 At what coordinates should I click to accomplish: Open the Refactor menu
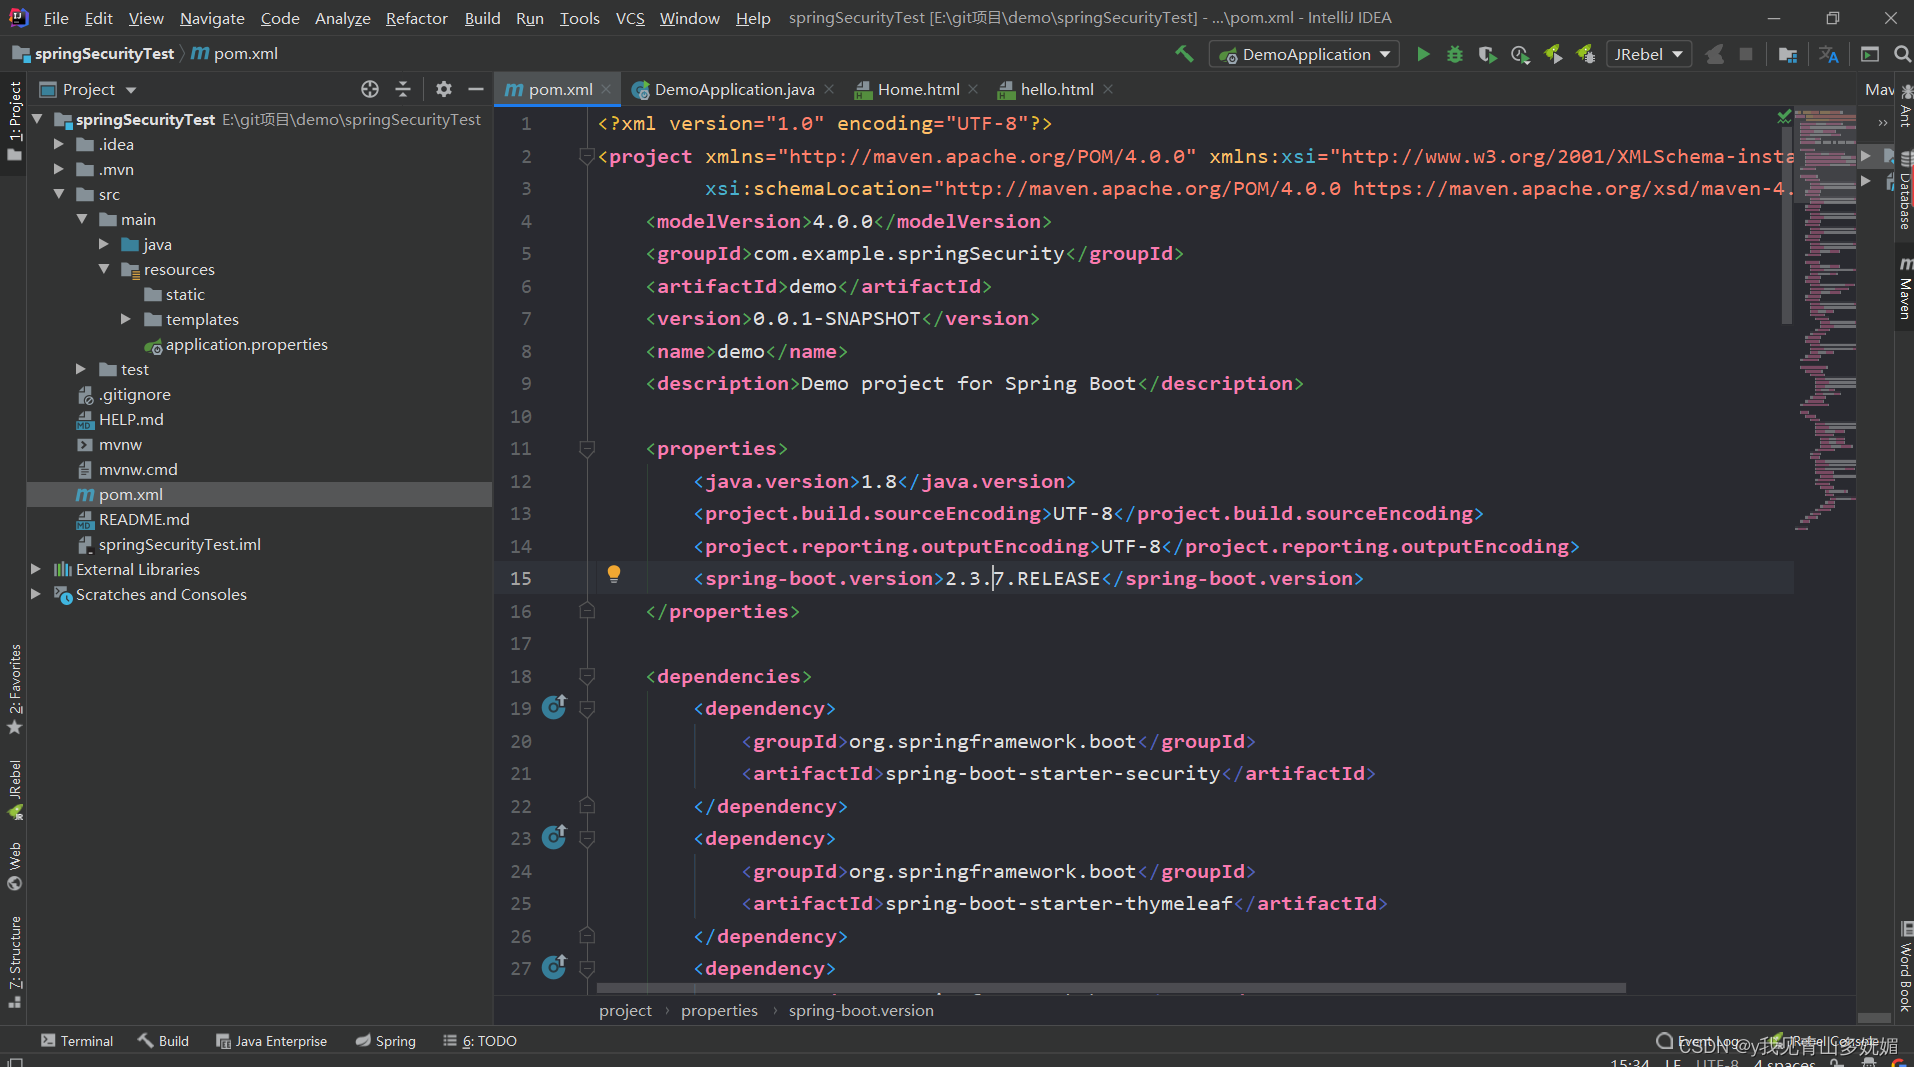pyautogui.click(x=416, y=18)
